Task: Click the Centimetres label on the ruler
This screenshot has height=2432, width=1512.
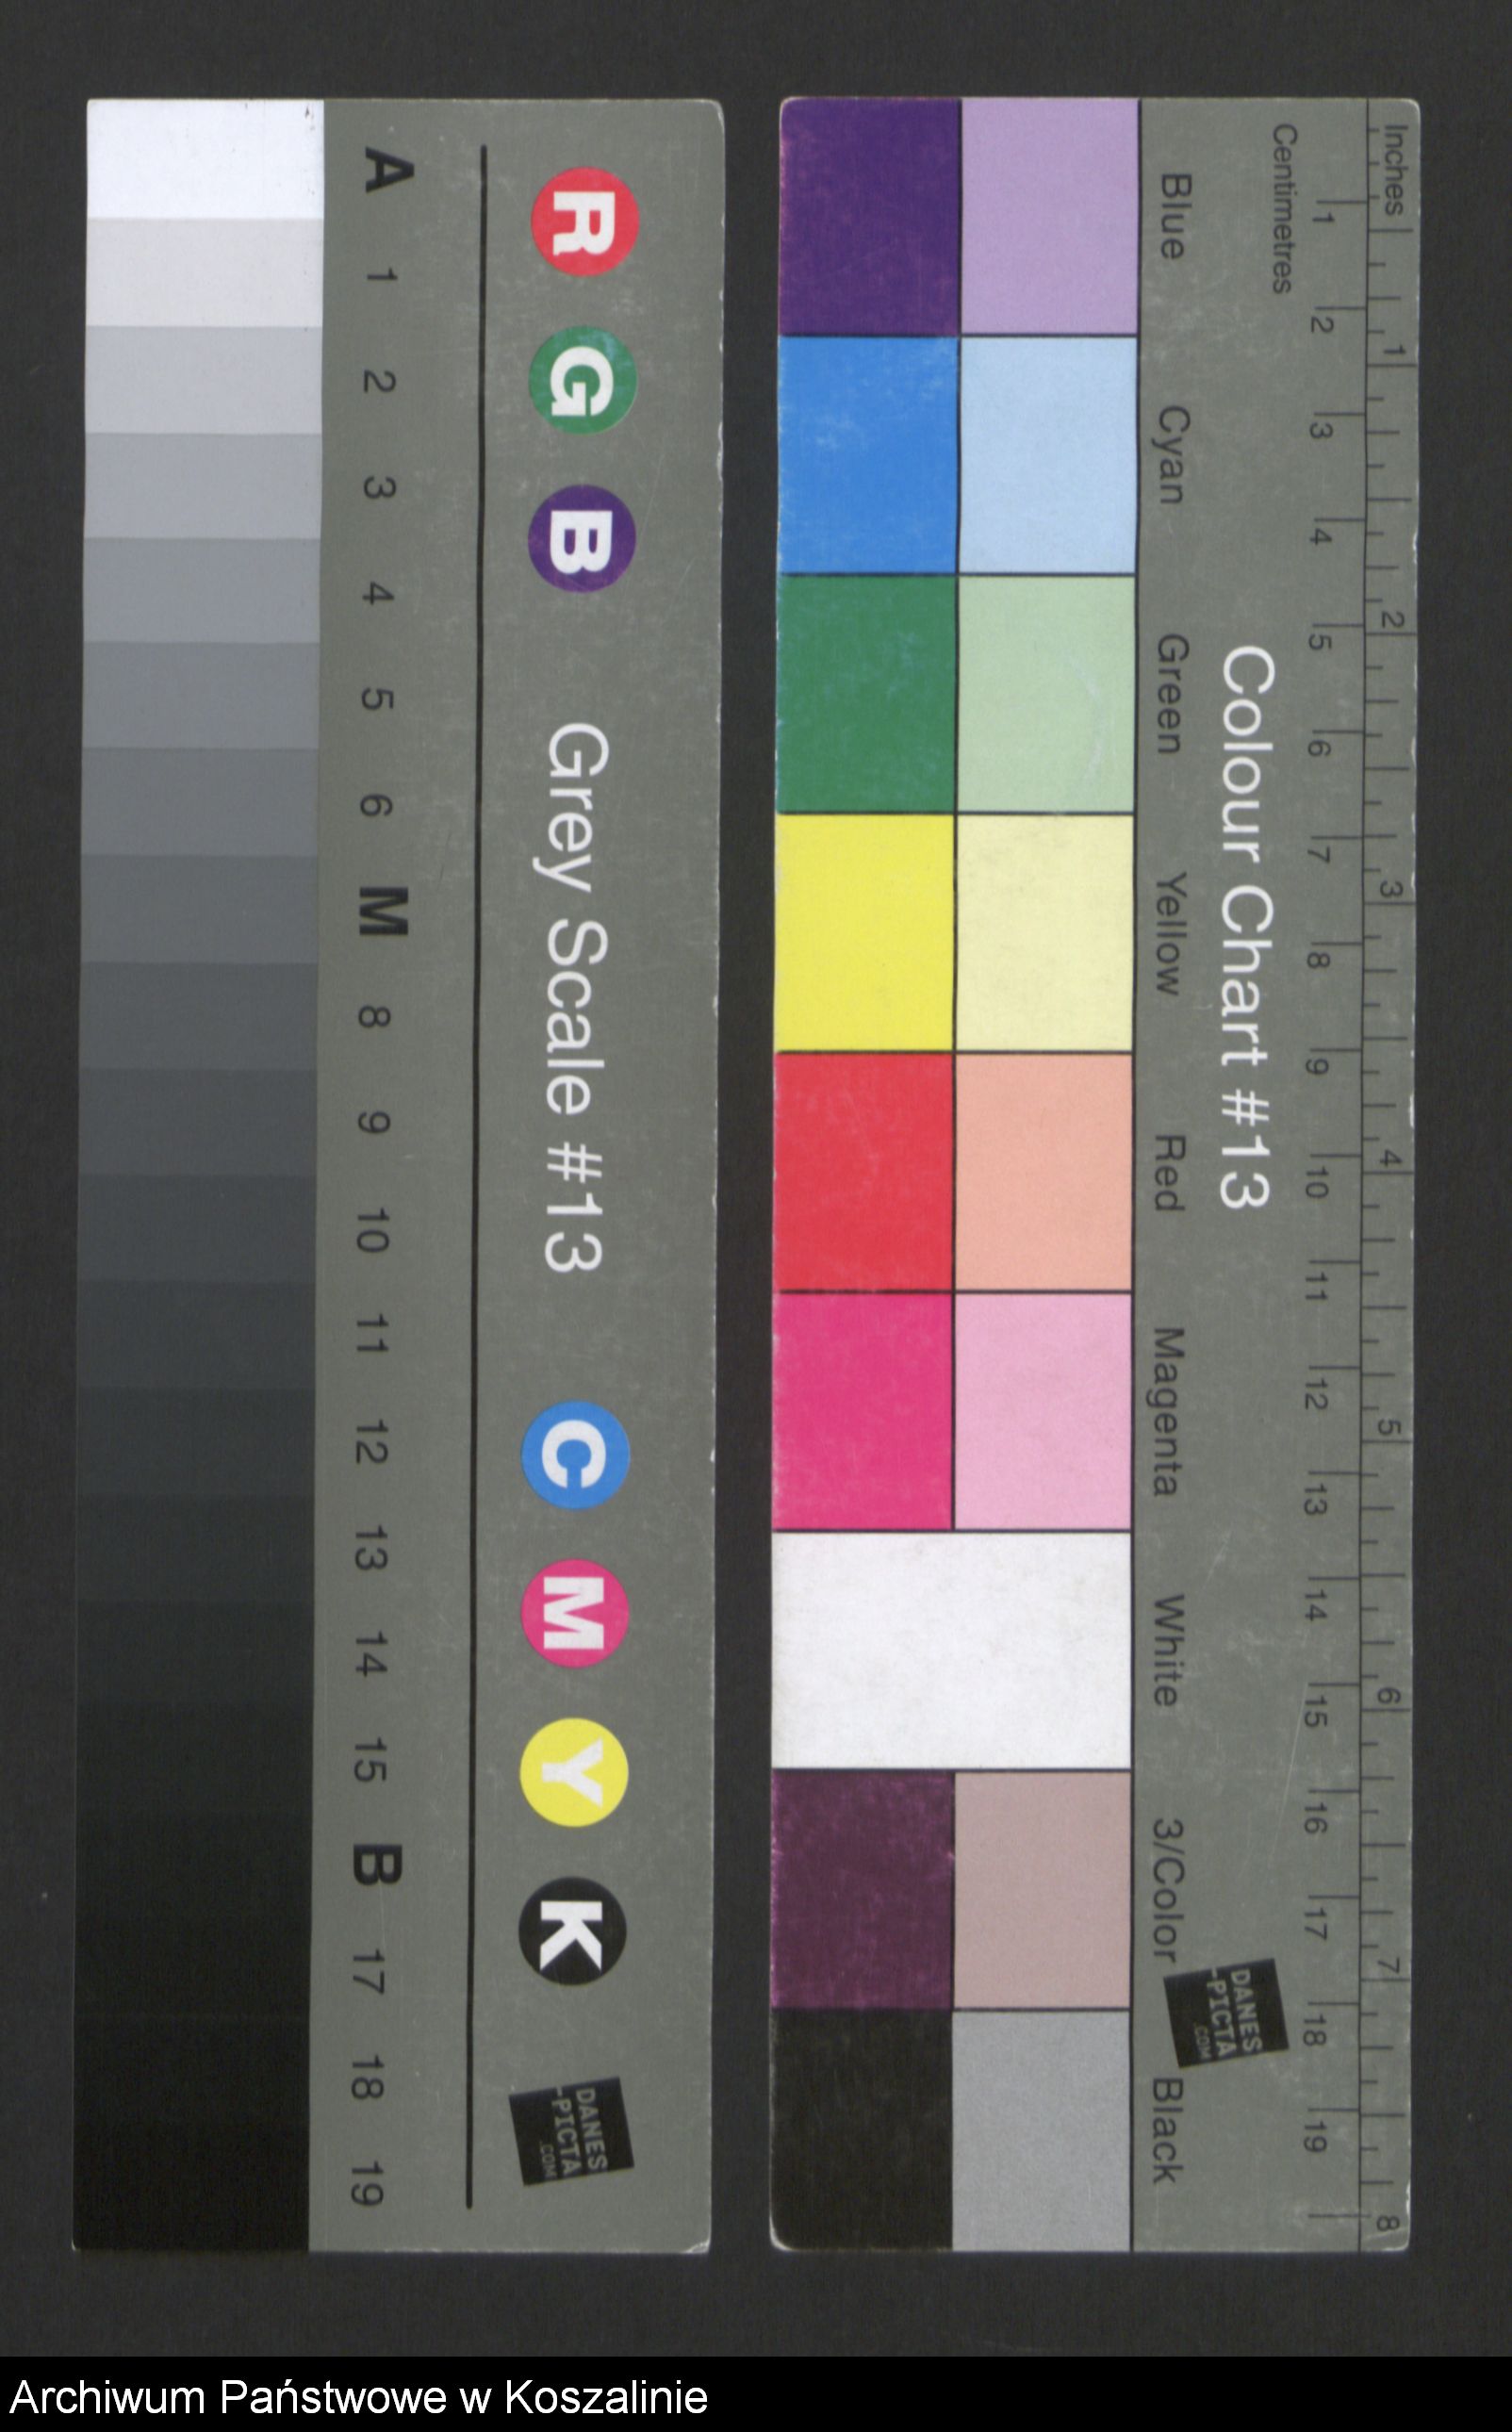Action: point(1284,208)
